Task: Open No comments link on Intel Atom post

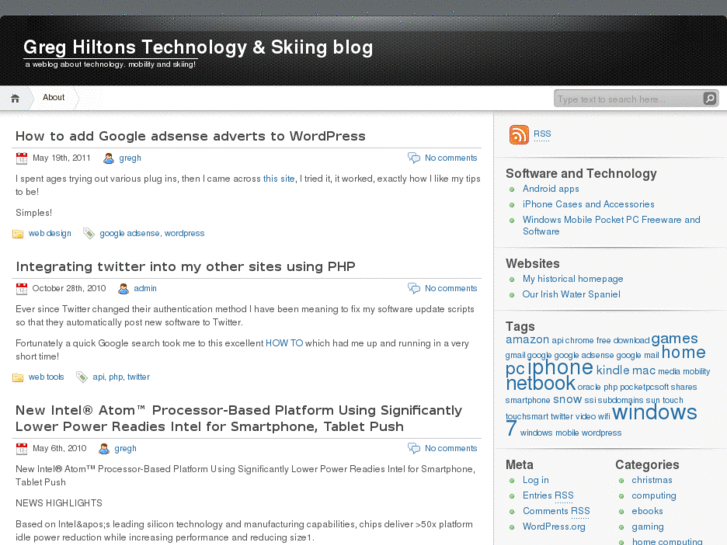Action: [x=451, y=448]
